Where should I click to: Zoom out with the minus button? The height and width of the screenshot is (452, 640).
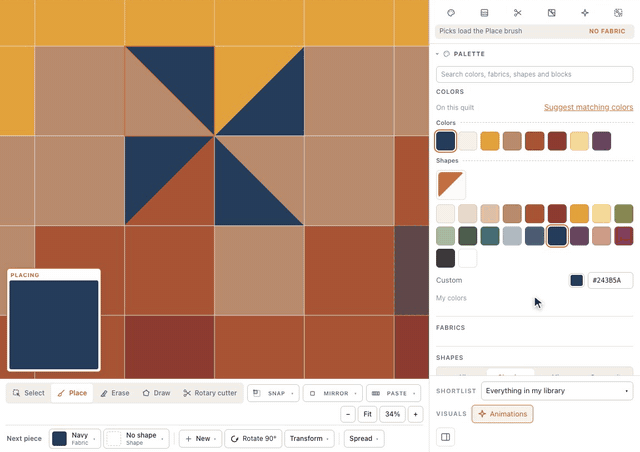[x=348, y=414]
